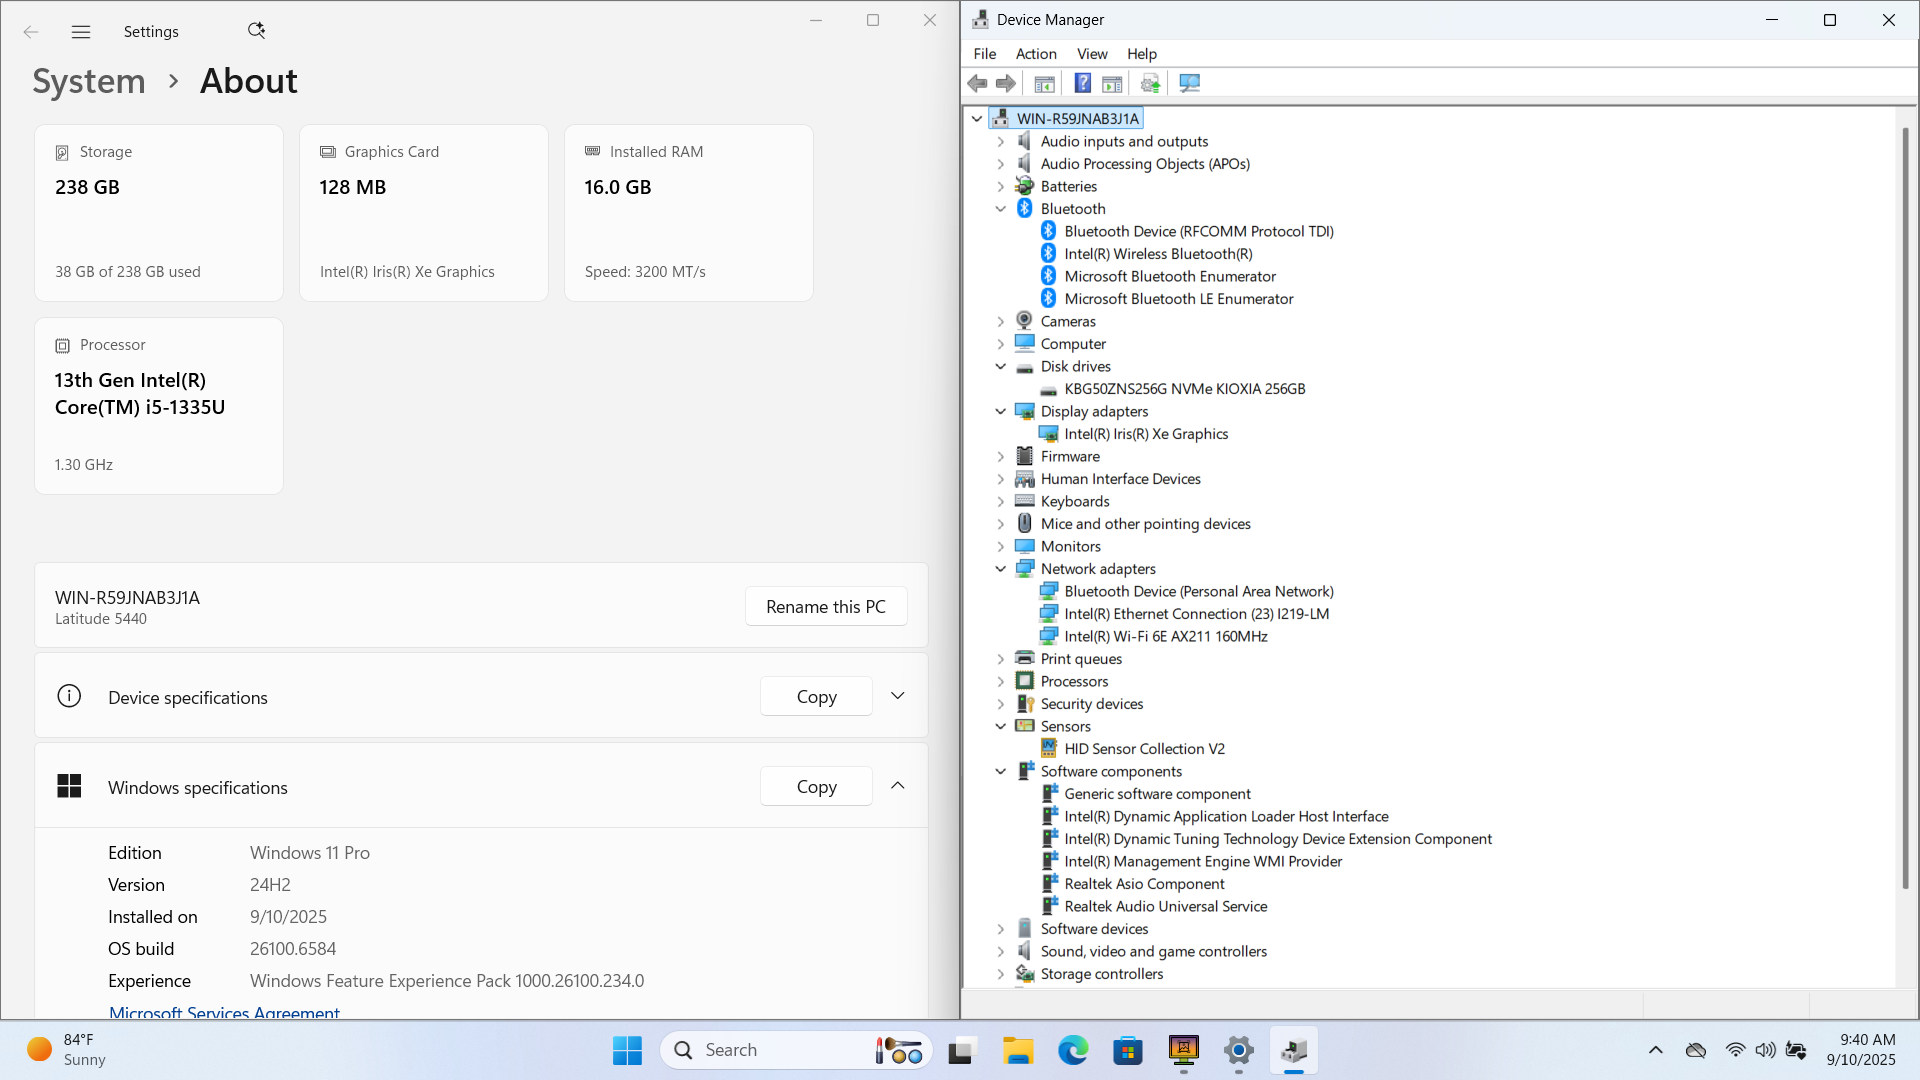Click the Settings search icon
The image size is (1920, 1080).
click(256, 31)
